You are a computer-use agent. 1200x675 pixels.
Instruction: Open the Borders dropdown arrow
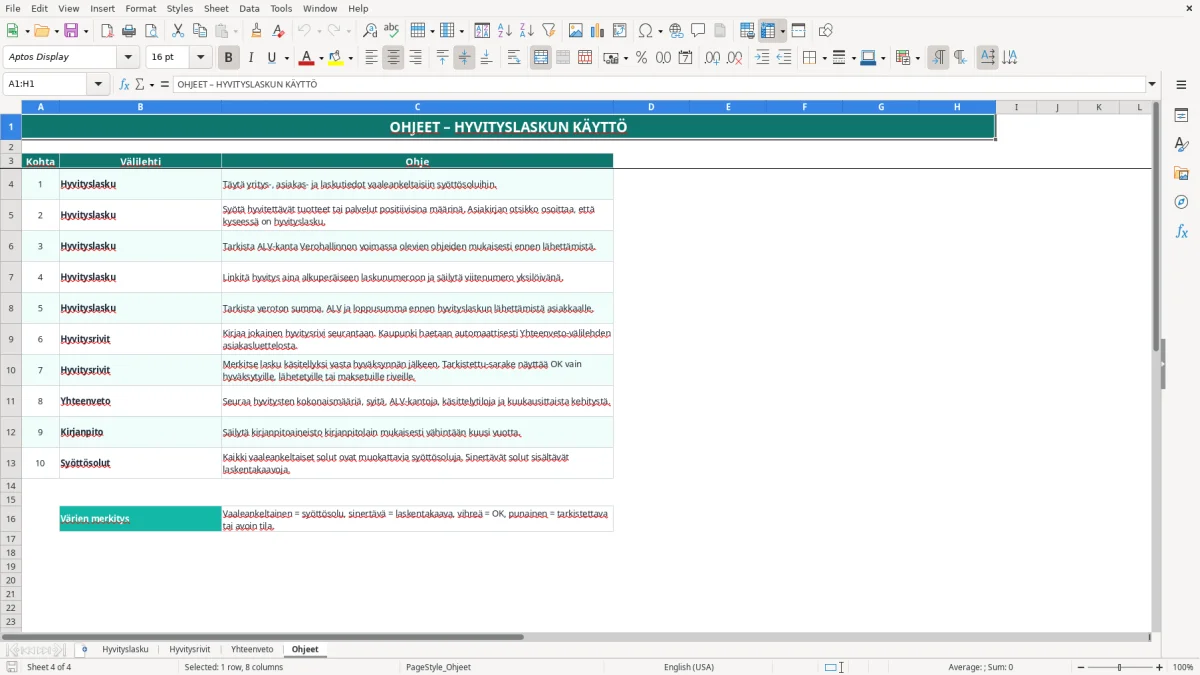pyautogui.click(x=823, y=58)
